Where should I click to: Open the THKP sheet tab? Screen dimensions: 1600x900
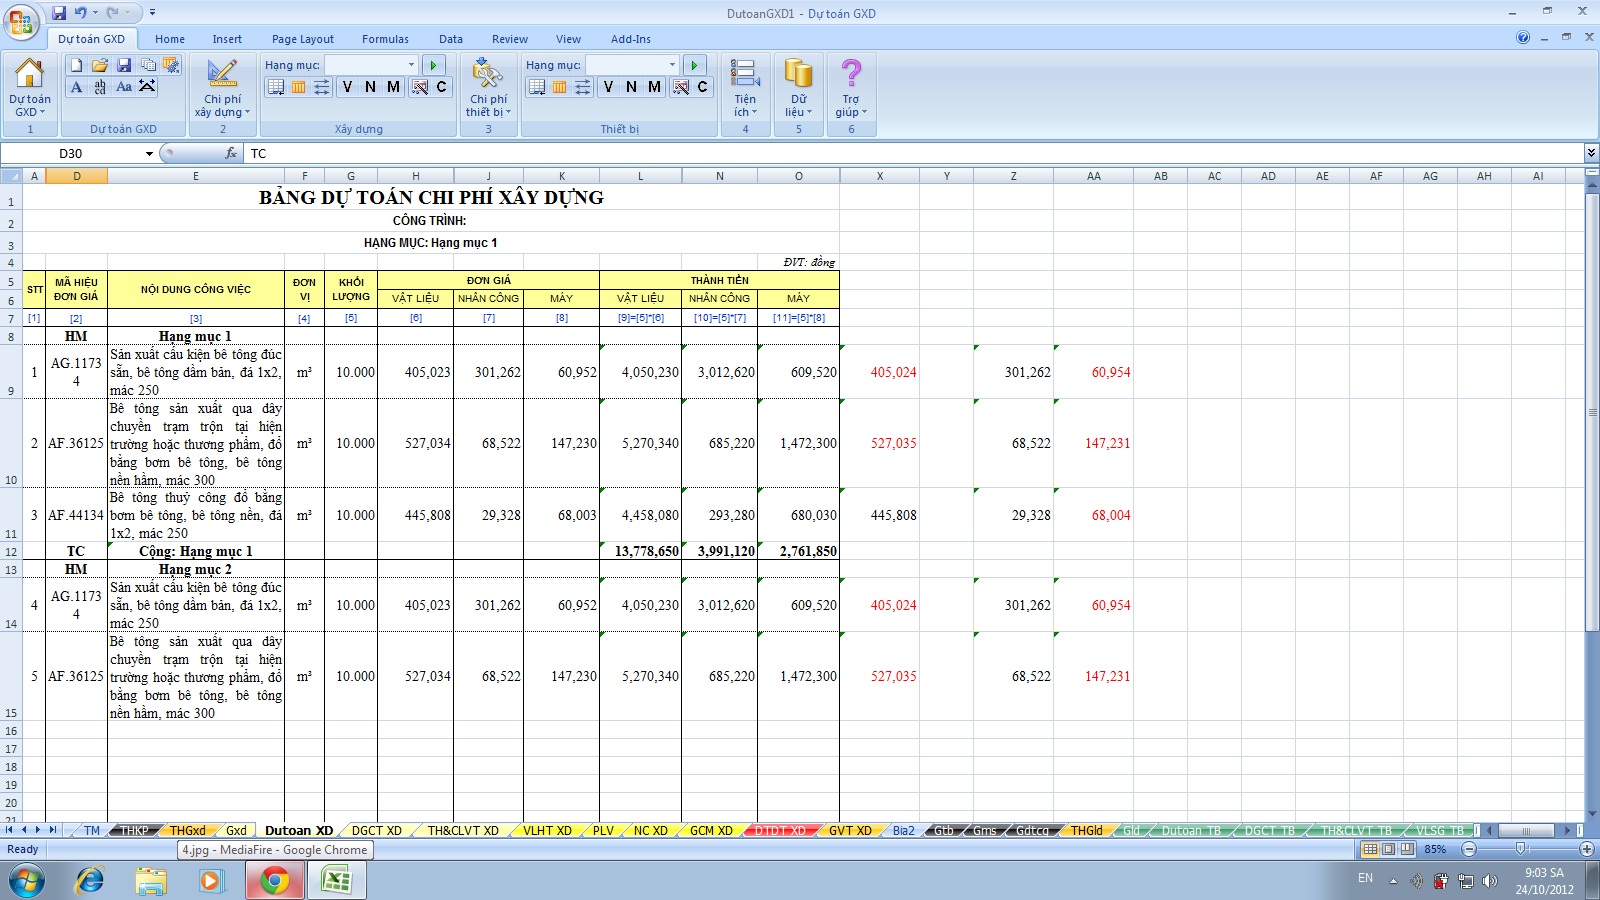tap(135, 831)
